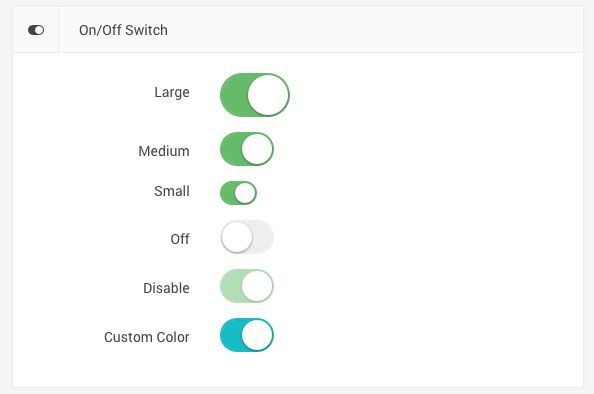
Task: Toggle the teal Custom Color switch
Action: (247, 335)
